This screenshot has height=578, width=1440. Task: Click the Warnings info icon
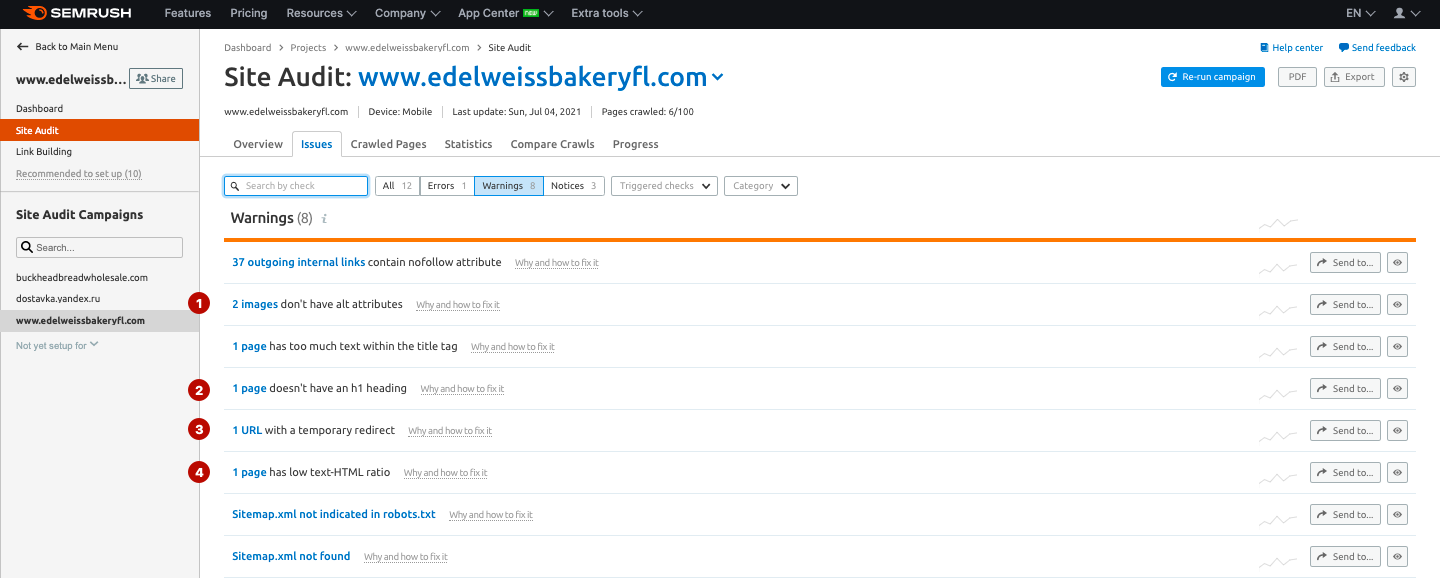(324, 218)
